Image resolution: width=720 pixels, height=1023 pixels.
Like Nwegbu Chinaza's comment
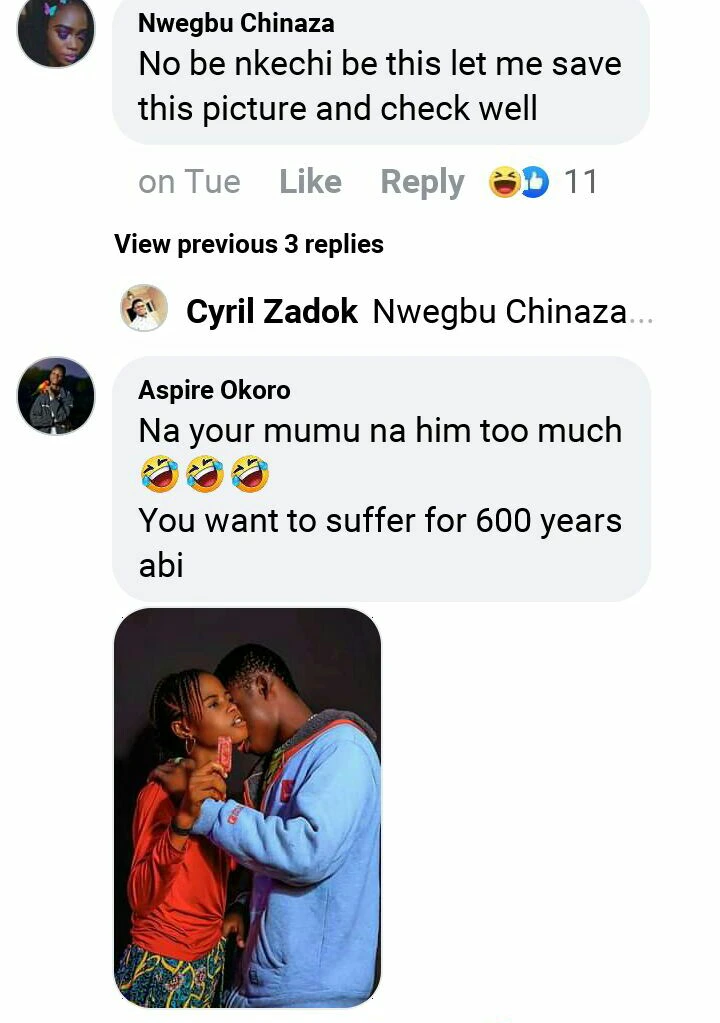(x=310, y=182)
